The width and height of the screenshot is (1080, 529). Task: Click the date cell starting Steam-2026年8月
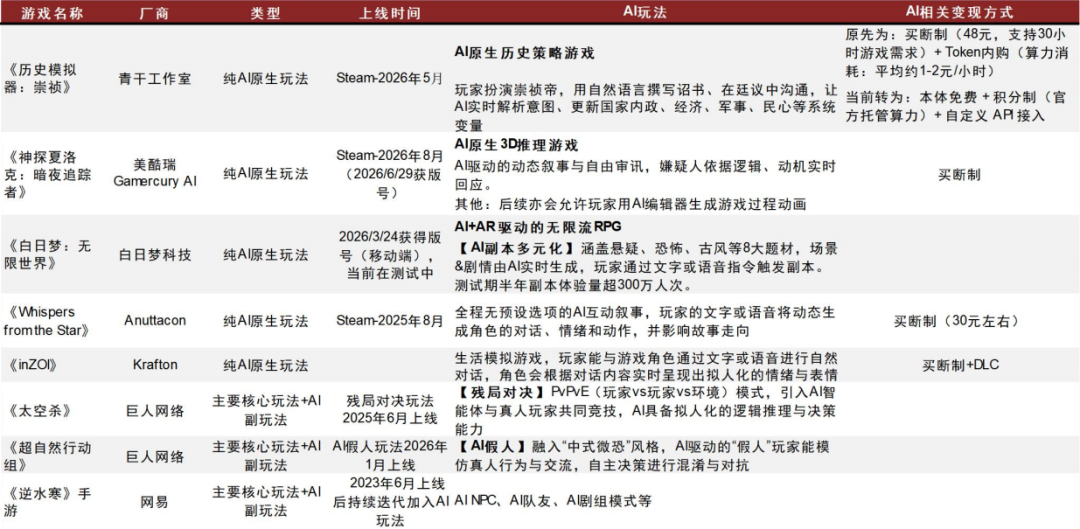coord(390,175)
